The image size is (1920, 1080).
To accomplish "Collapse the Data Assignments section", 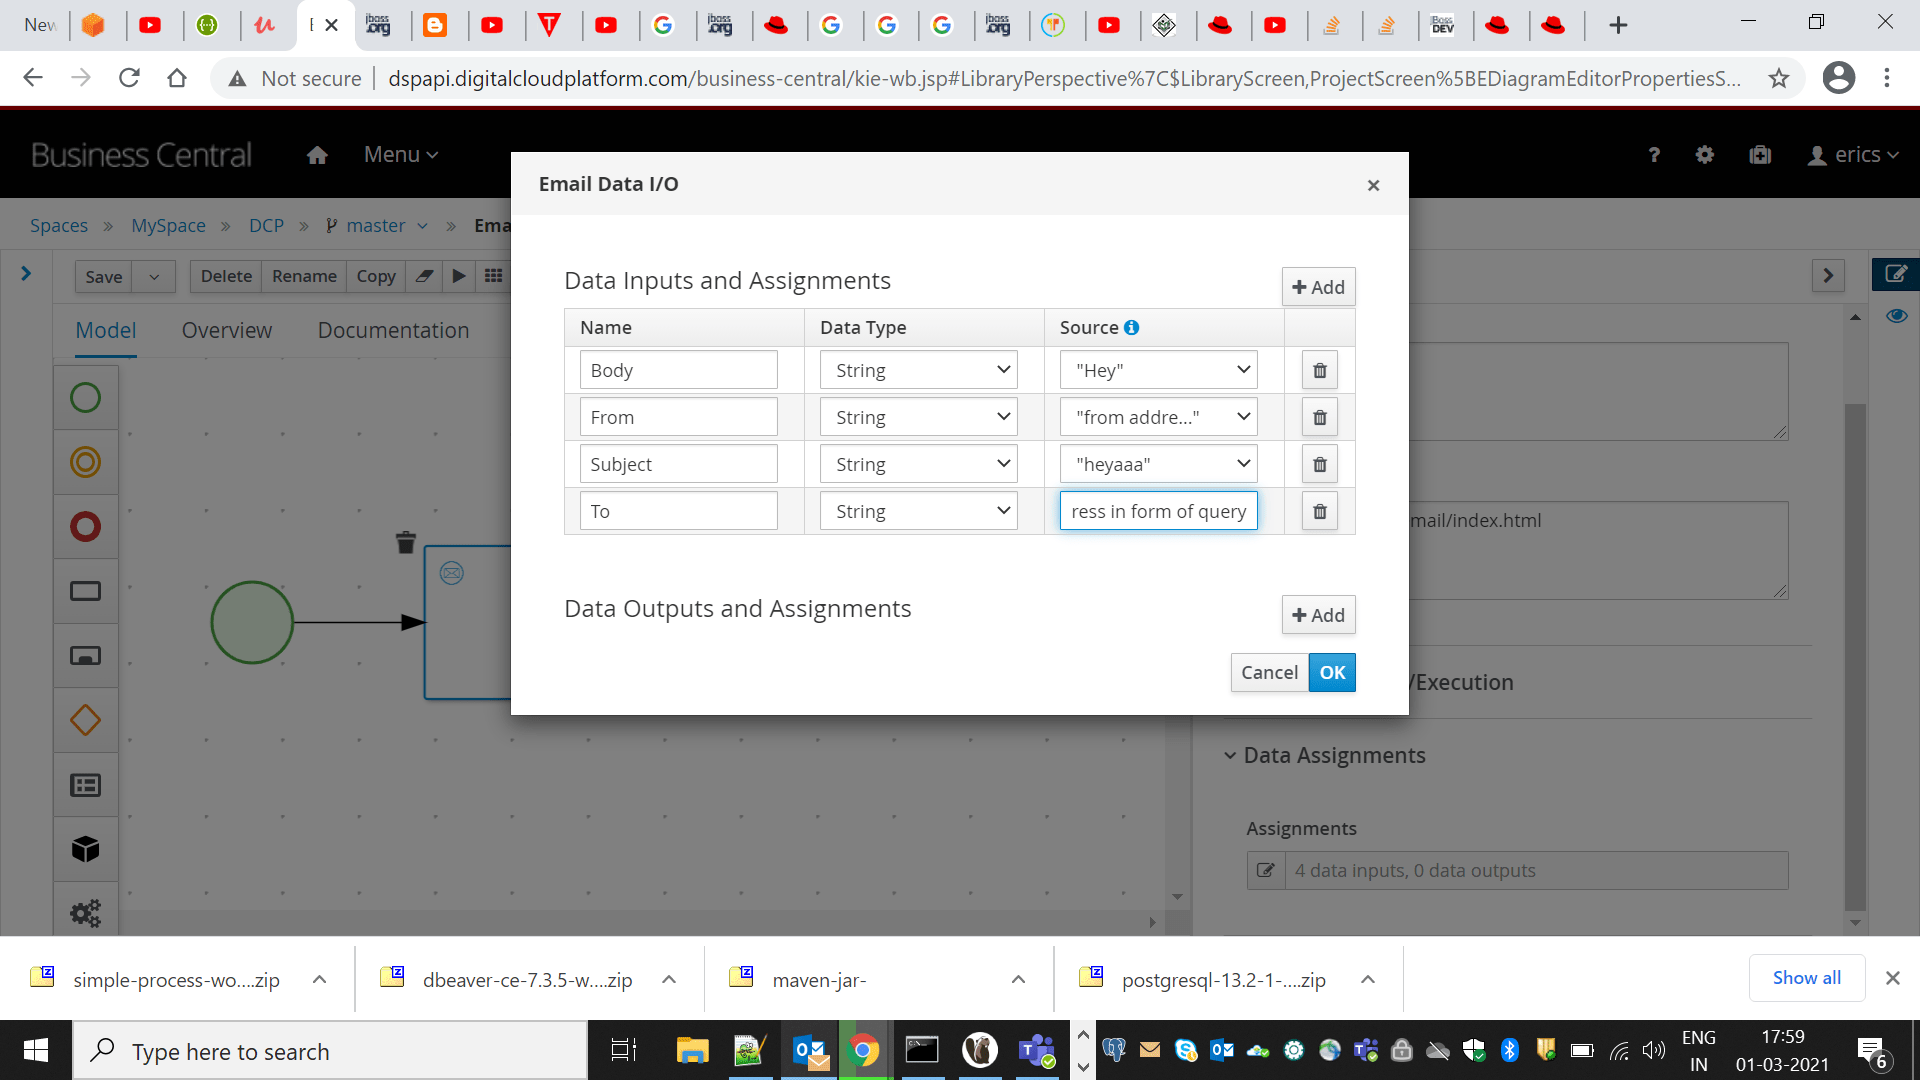I will tap(1230, 755).
